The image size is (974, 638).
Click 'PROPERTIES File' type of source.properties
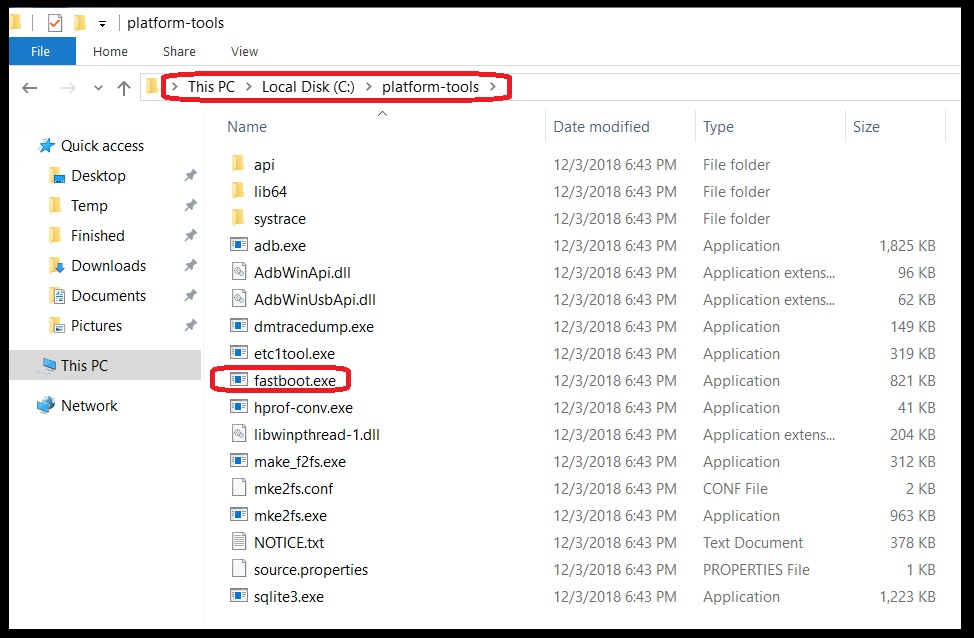[756, 570]
